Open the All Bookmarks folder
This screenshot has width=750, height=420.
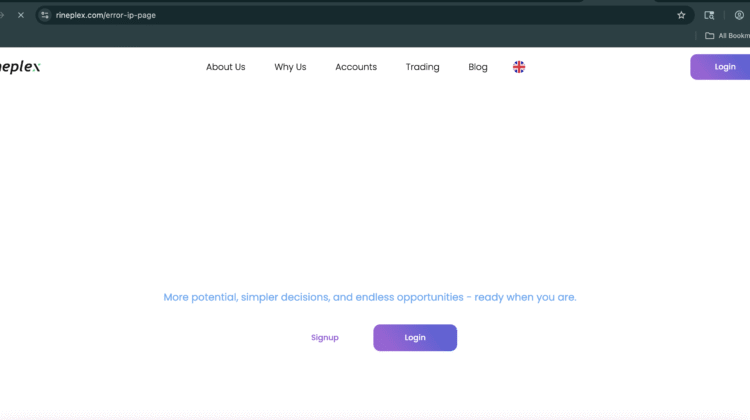[710, 36]
